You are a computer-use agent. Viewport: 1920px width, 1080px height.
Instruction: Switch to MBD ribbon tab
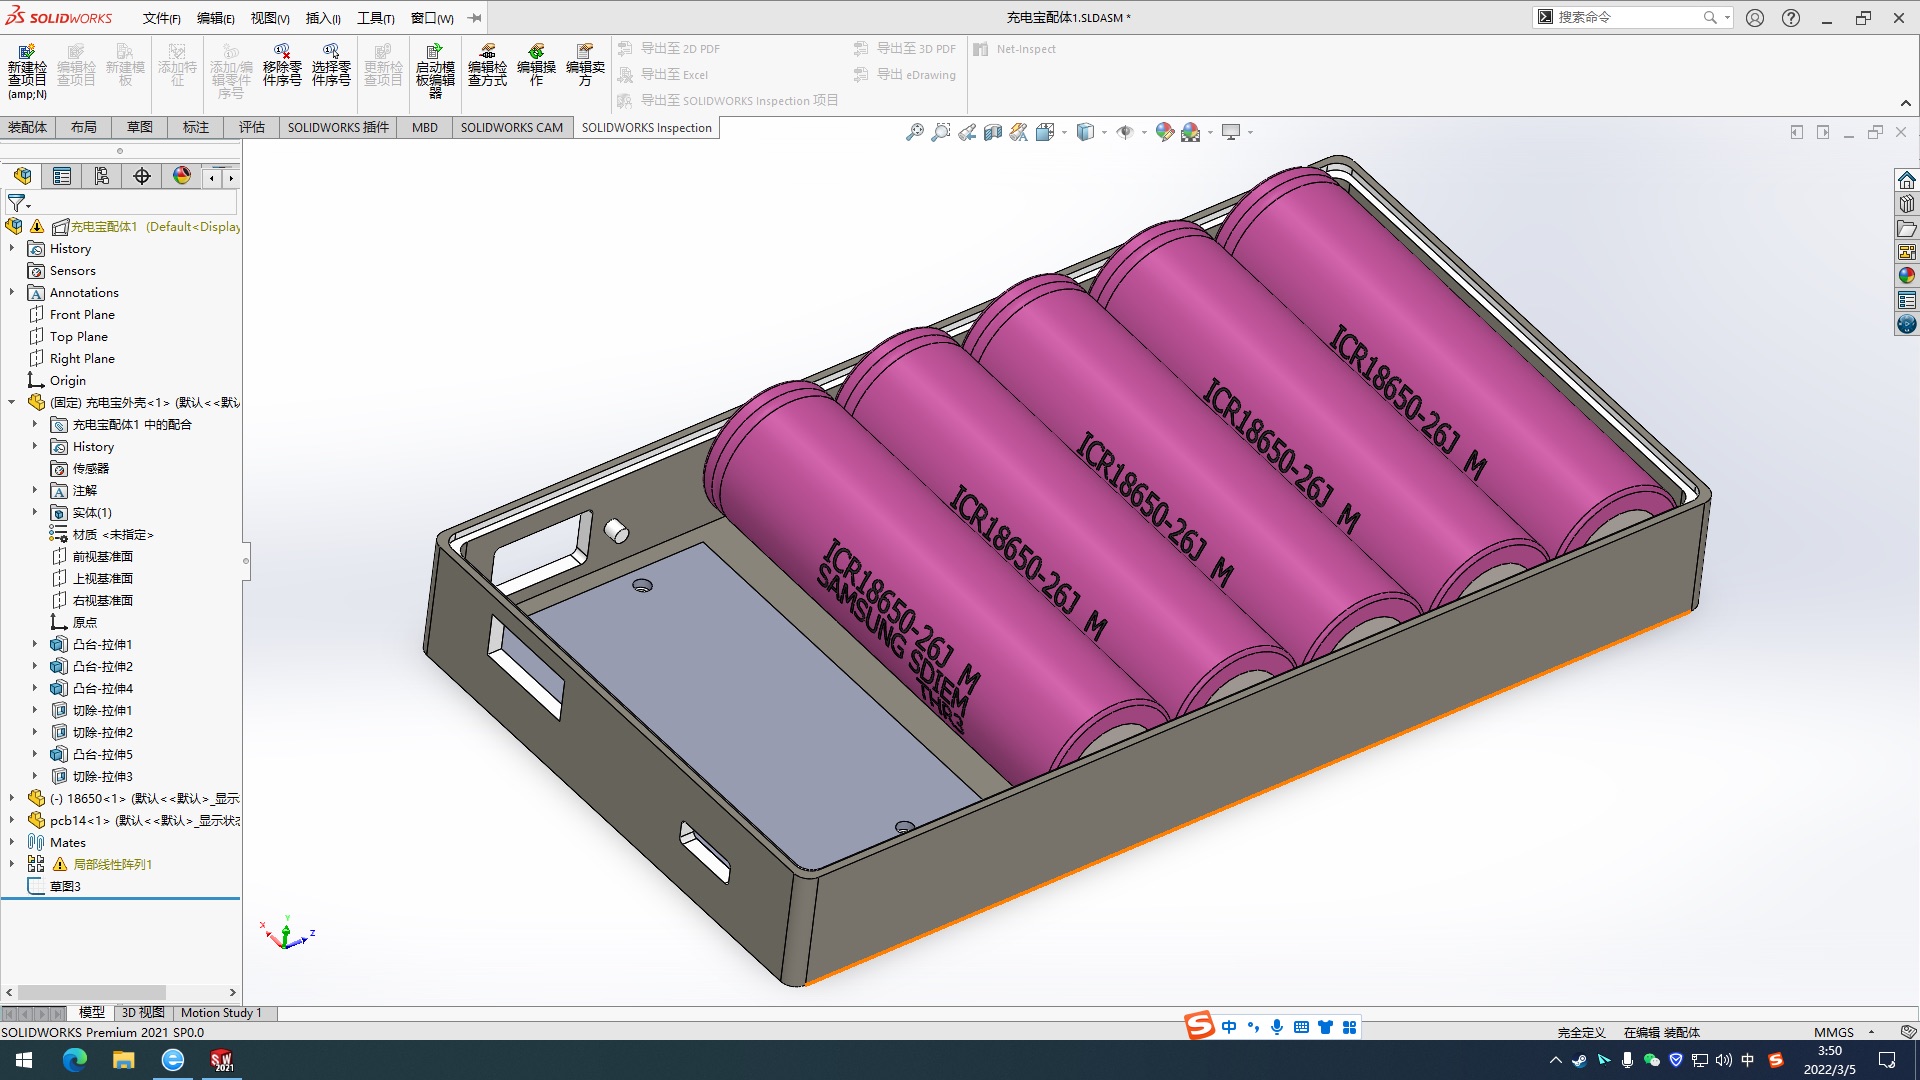click(x=425, y=127)
